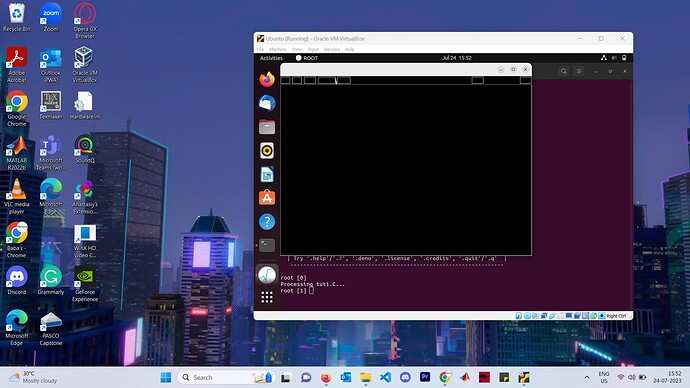Click VirtualBox Right Ctrl host key indicator
The width and height of the screenshot is (690, 388).
[616, 316]
